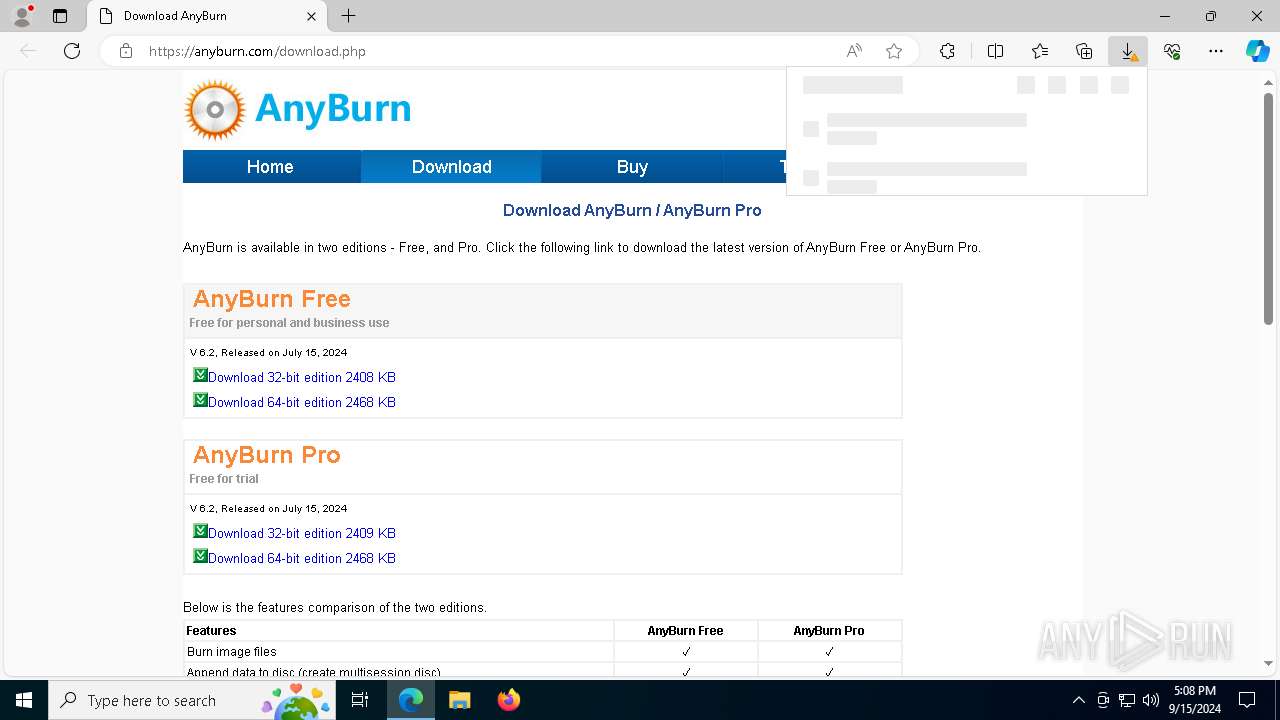Image resolution: width=1280 pixels, height=720 pixels.
Task: Click green download icon for Free 64-bit
Action: pos(200,400)
